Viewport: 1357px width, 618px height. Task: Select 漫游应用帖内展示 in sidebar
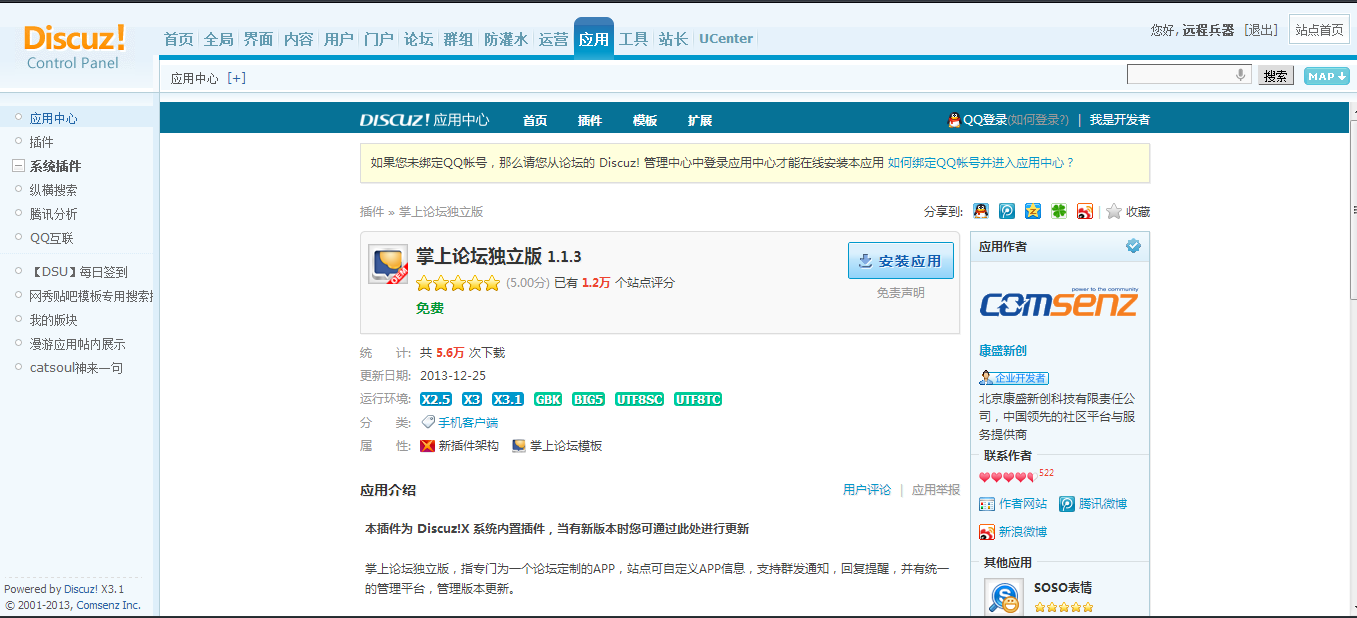point(77,344)
